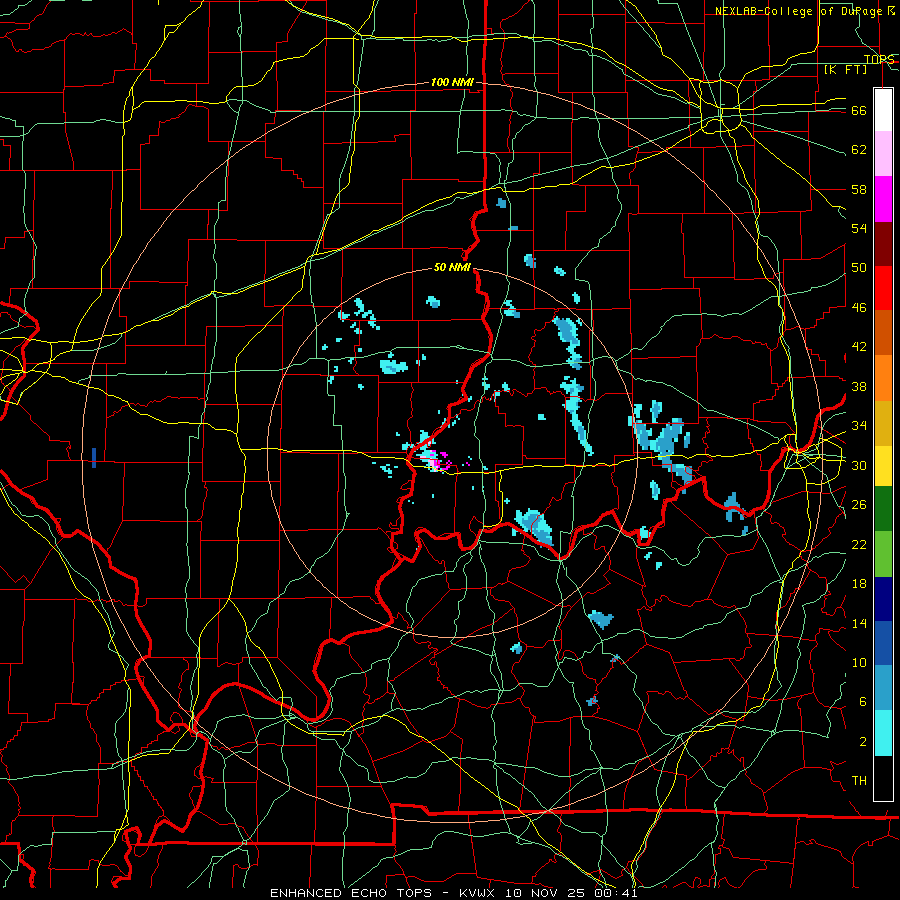This screenshot has width=900, height=900.
Task: Click the yellow 34 legend swatch
Action: (x=883, y=465)
